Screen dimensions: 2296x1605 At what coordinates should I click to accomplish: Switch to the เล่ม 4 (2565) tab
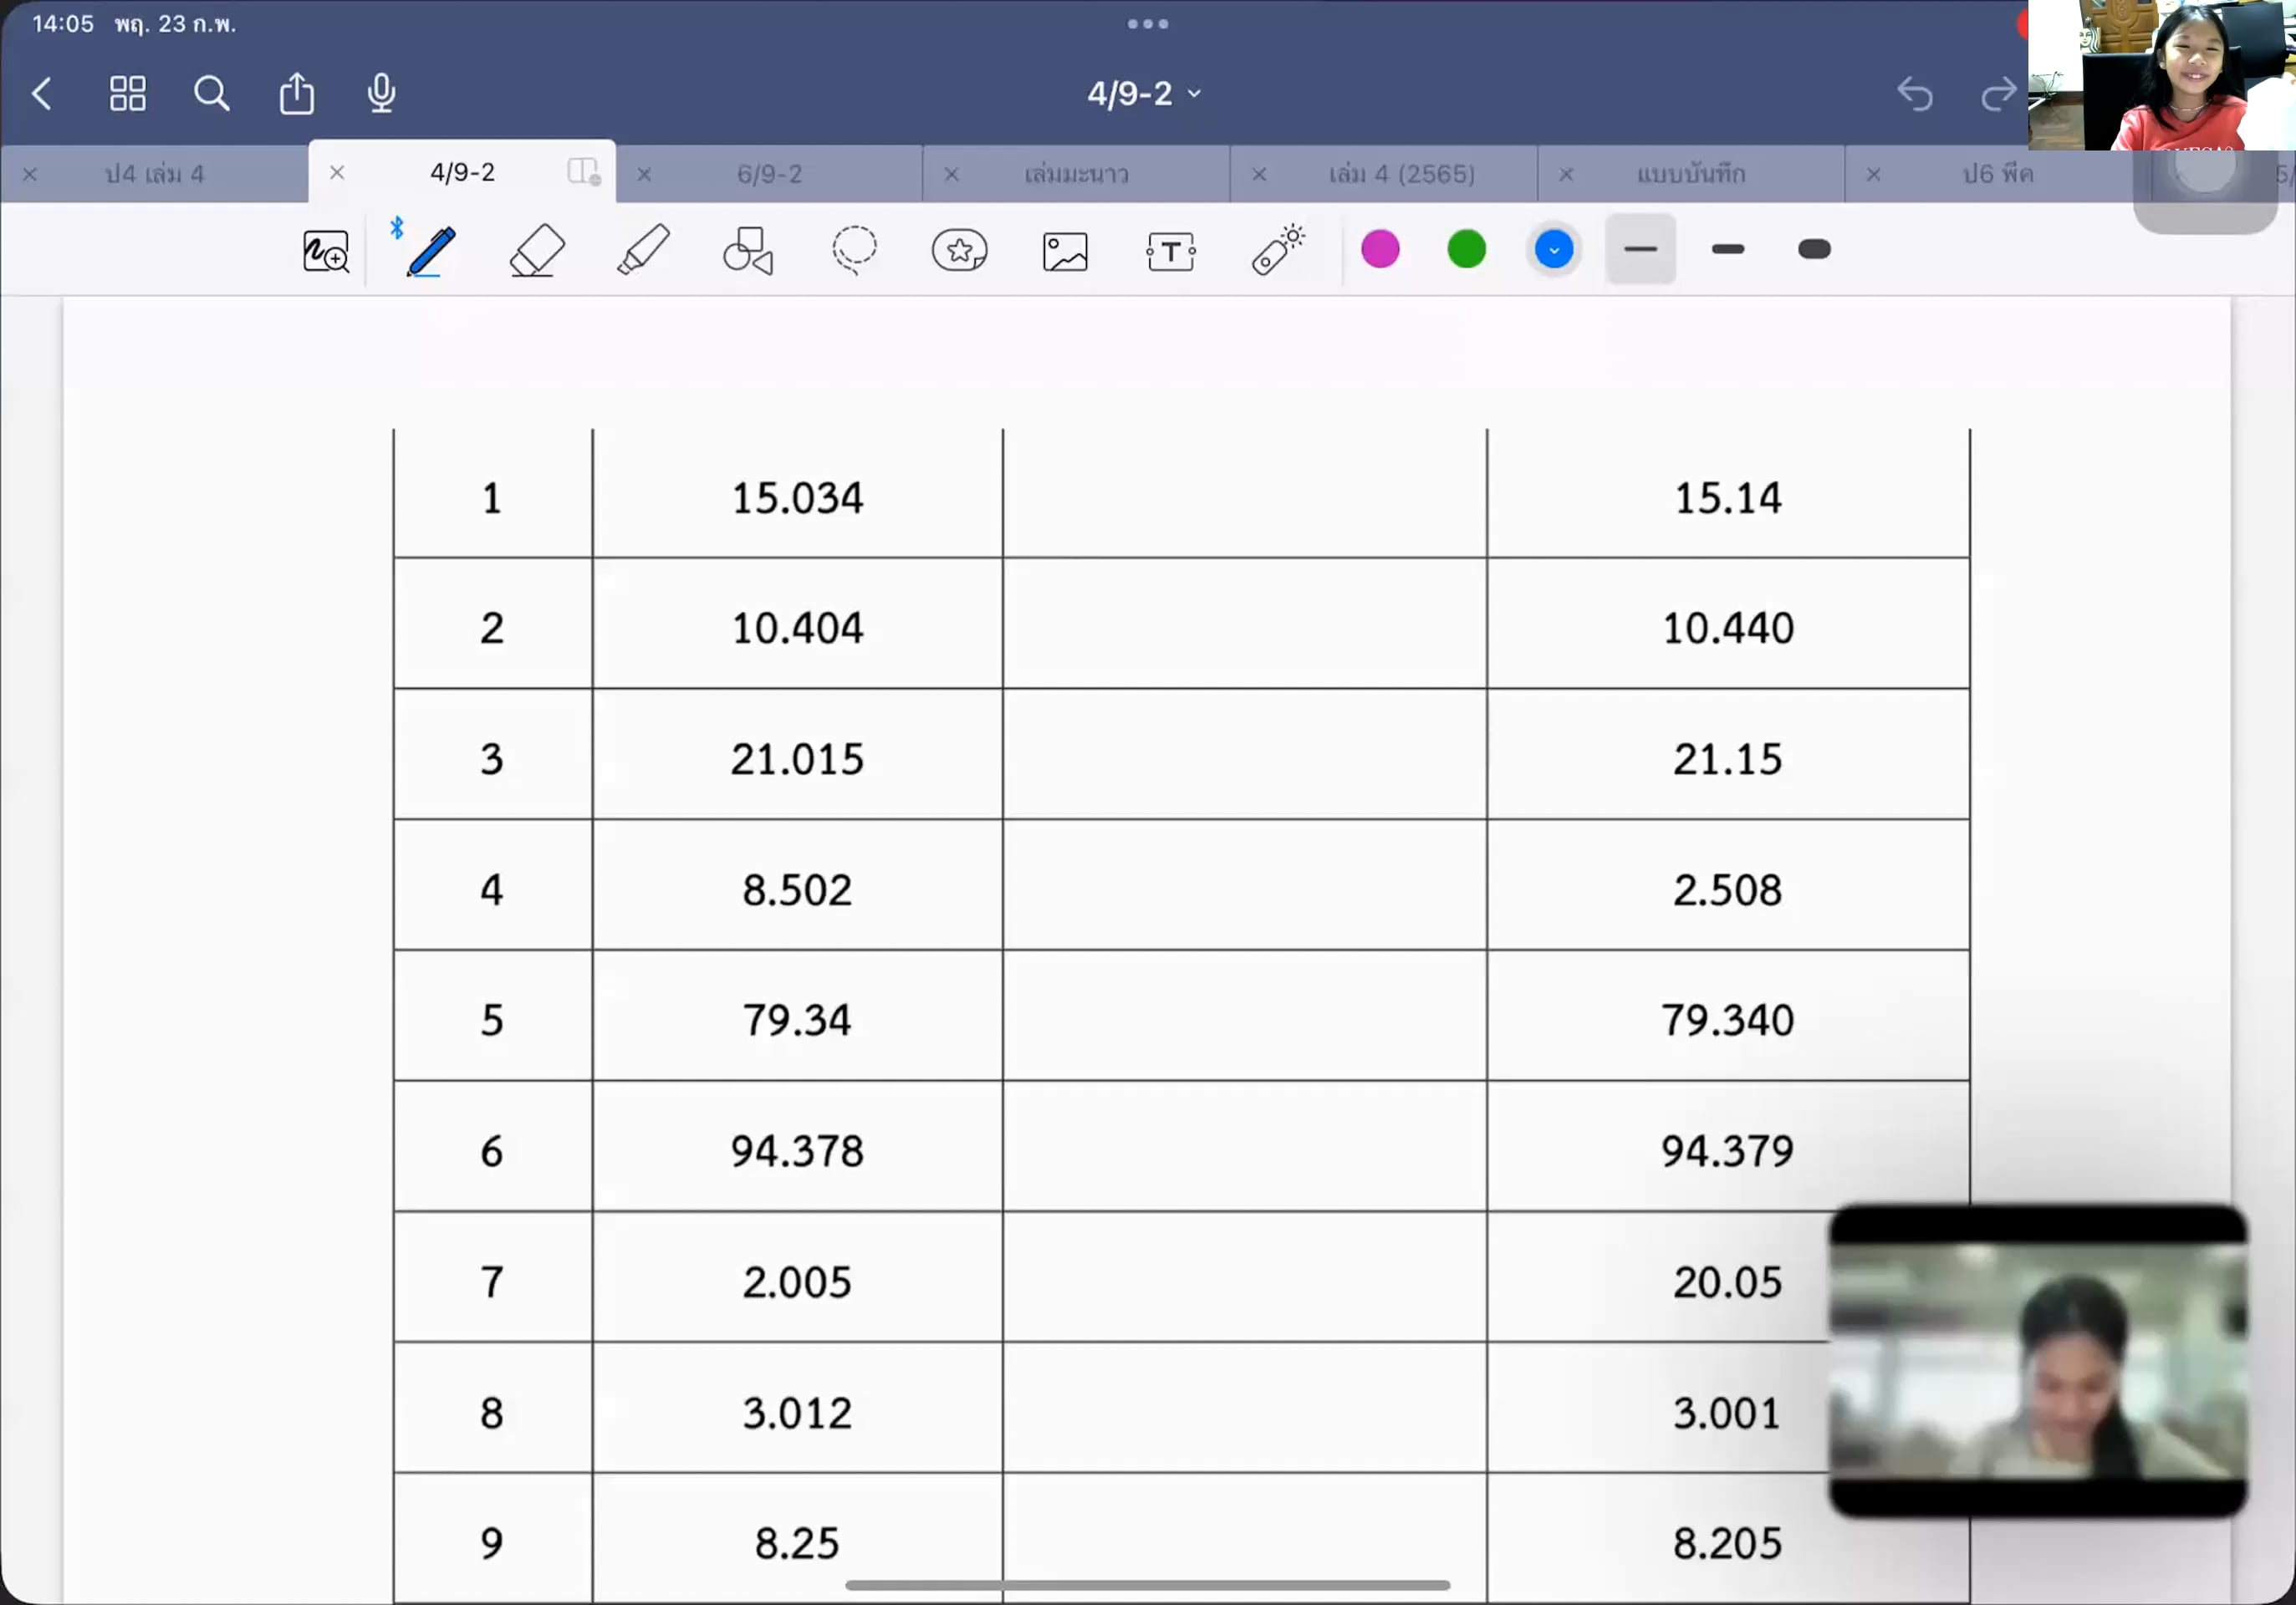(1401, 174)
